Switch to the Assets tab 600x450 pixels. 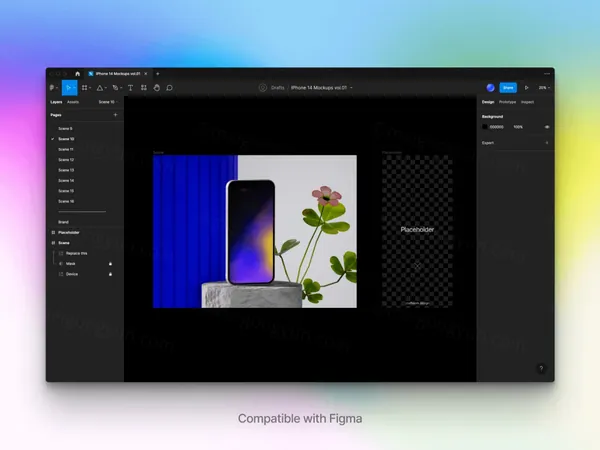73,102
